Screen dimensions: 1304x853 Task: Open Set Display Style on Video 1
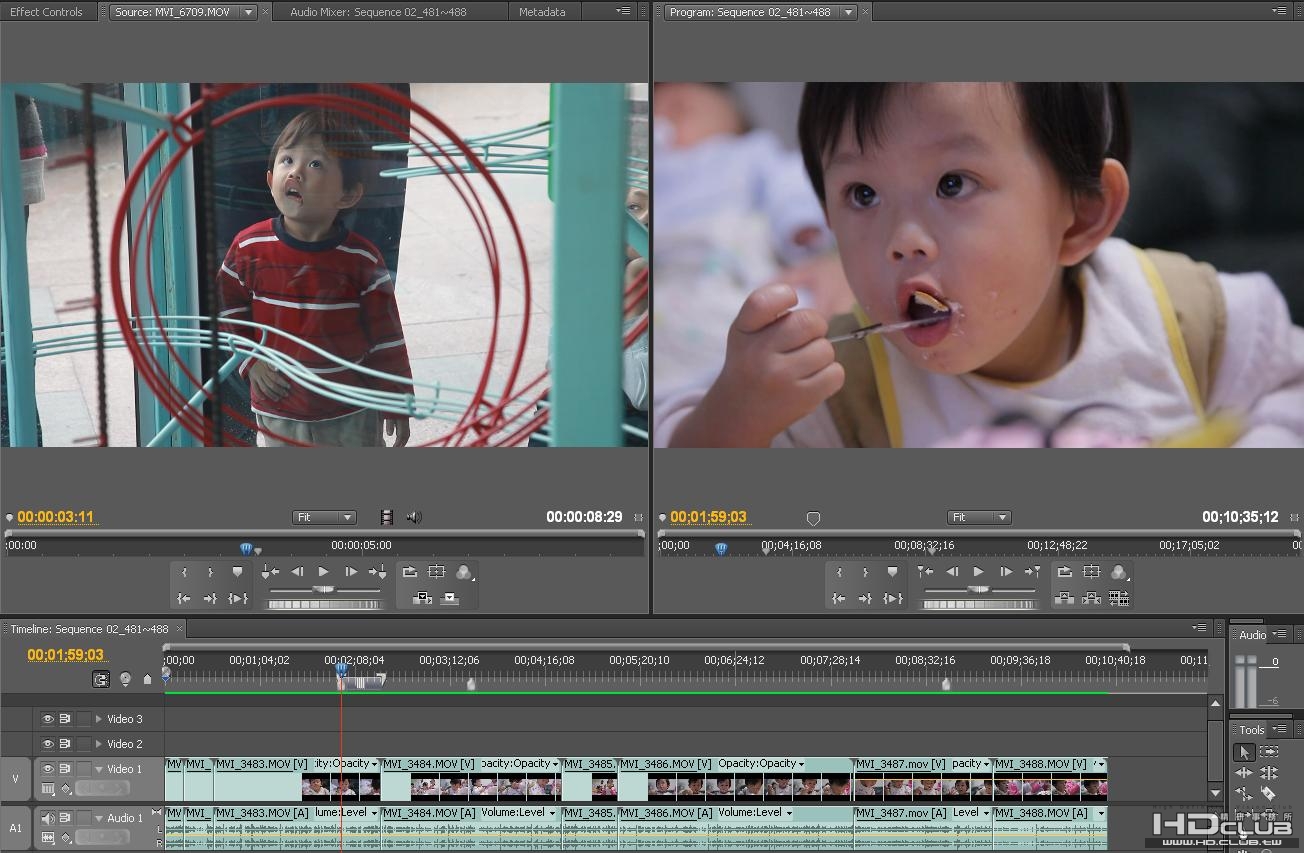[48, 789]
